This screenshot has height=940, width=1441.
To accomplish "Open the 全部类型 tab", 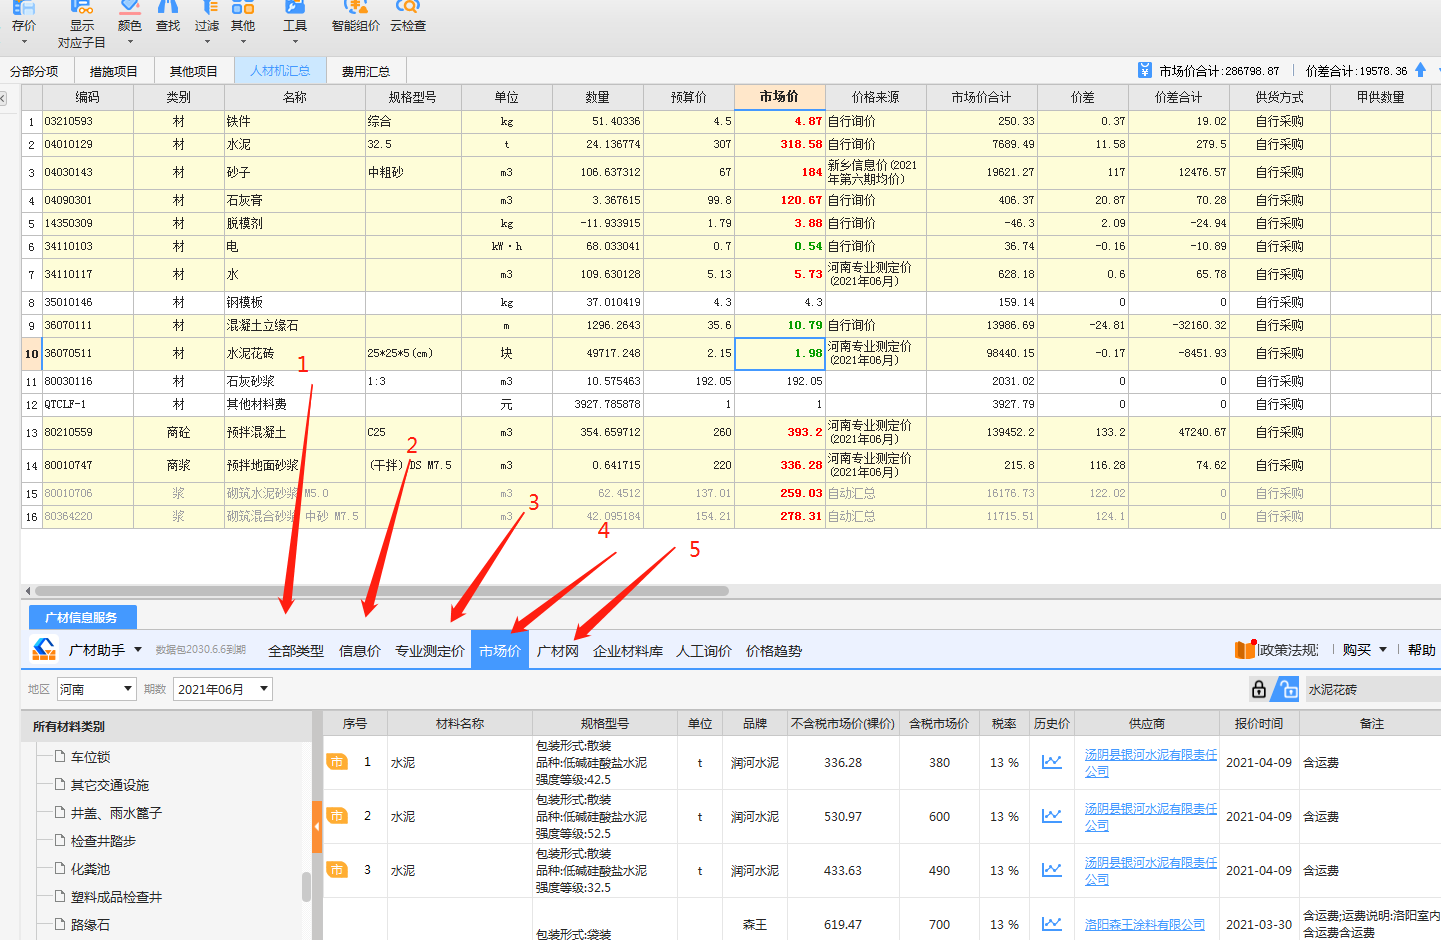I will pos(296,650).
